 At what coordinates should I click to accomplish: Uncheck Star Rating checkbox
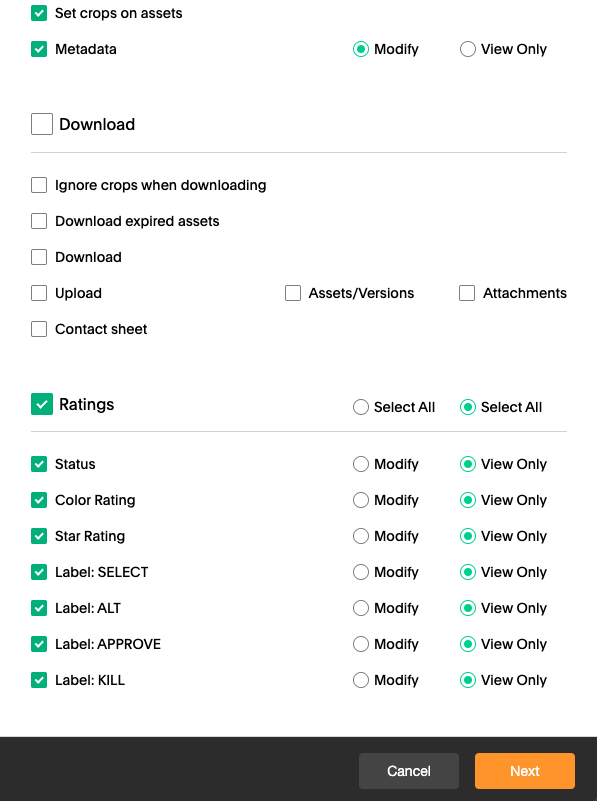pyautogui.click(x=39, y=536)
